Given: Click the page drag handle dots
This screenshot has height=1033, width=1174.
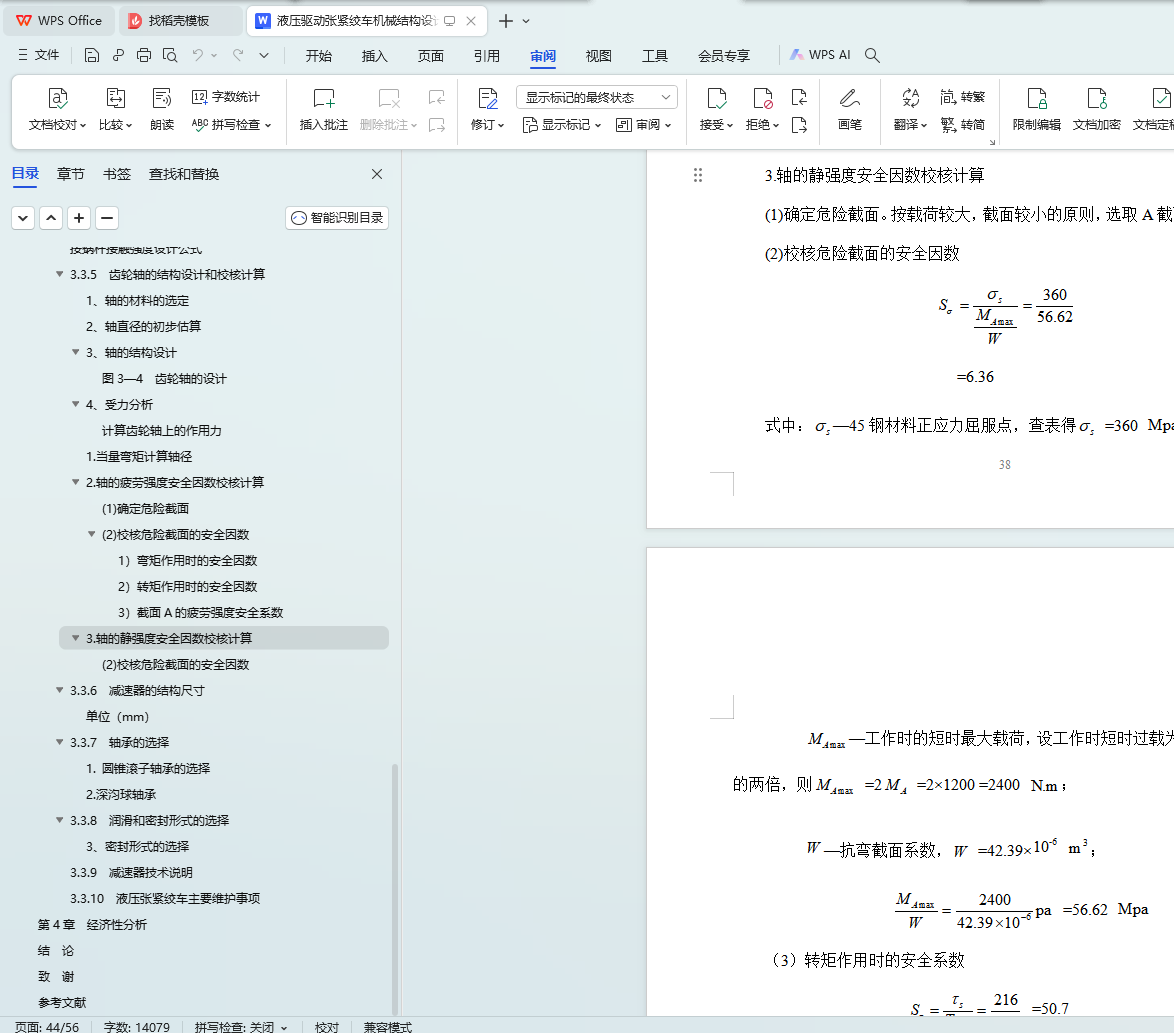Looking at the screenshot, I should coord(698,175).
